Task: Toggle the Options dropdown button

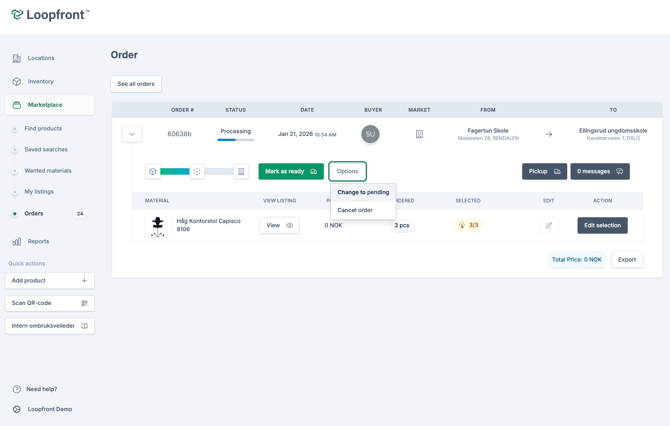Action: [347, 171]
